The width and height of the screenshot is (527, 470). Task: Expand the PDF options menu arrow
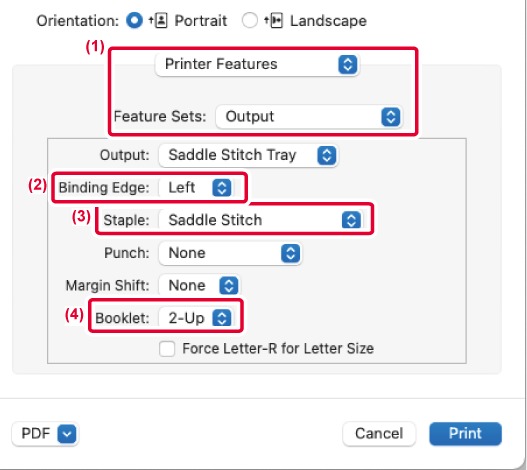67,434
